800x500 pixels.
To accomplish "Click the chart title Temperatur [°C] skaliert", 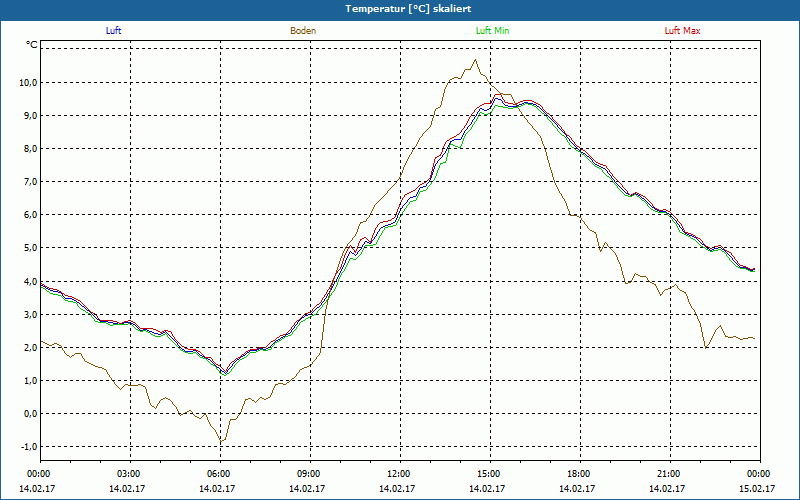I will [x=408, y=9].
